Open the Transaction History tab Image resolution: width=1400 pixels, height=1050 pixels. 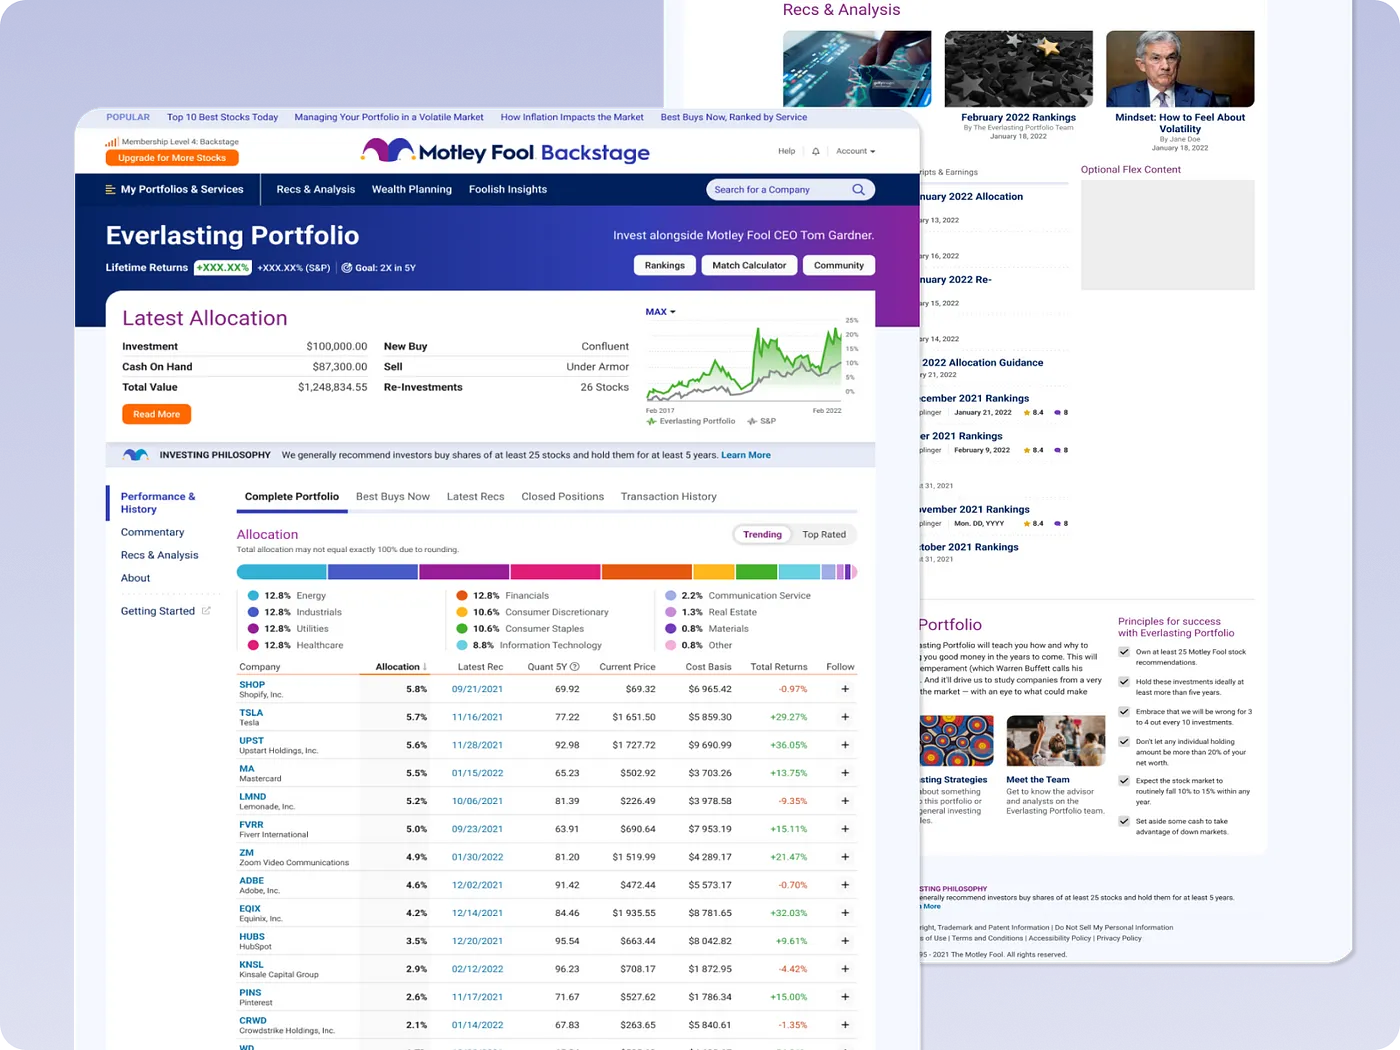pos(668,497)
